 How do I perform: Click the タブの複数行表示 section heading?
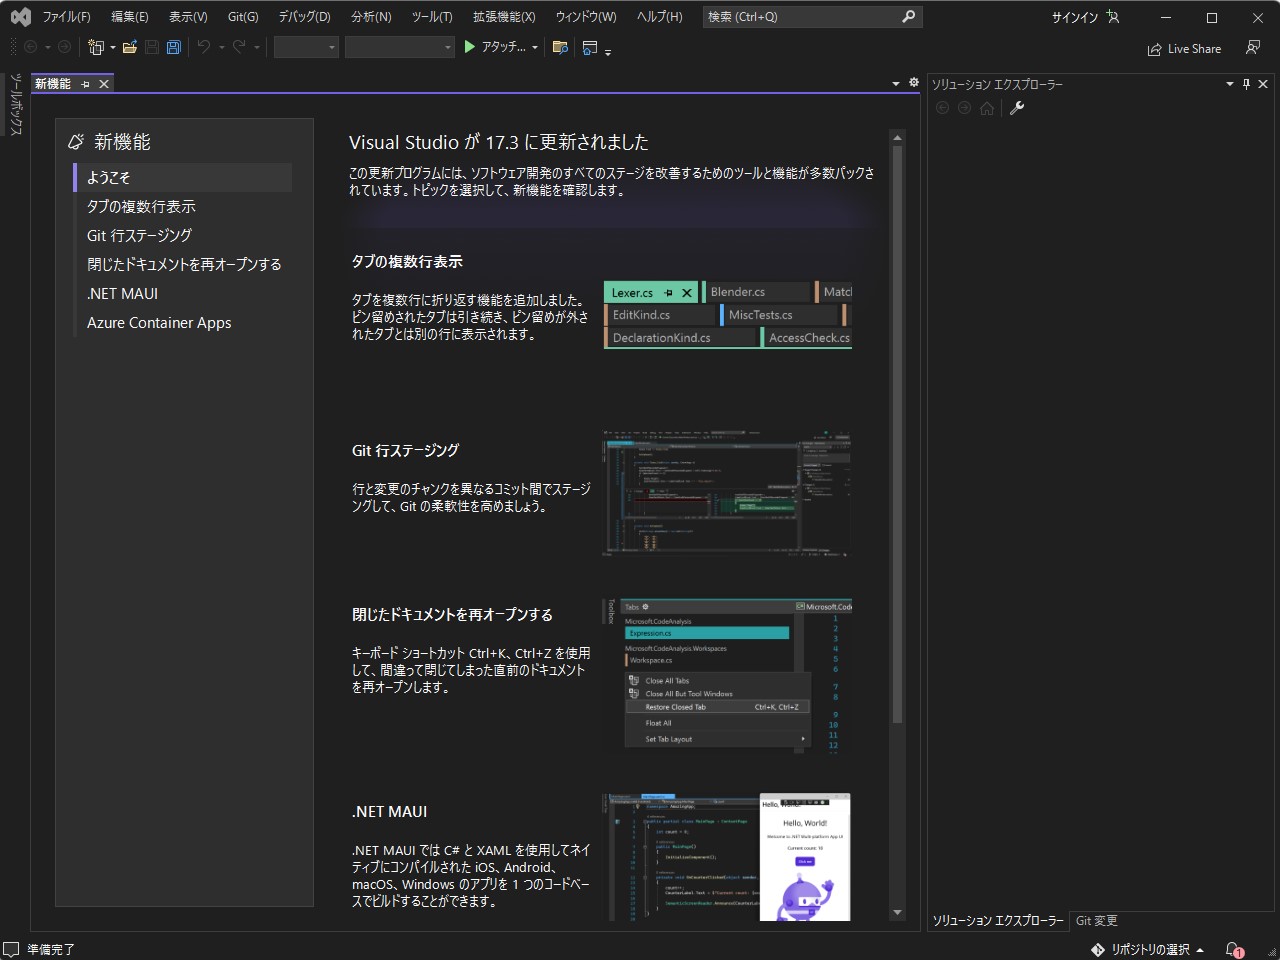(x=407, y=261)
